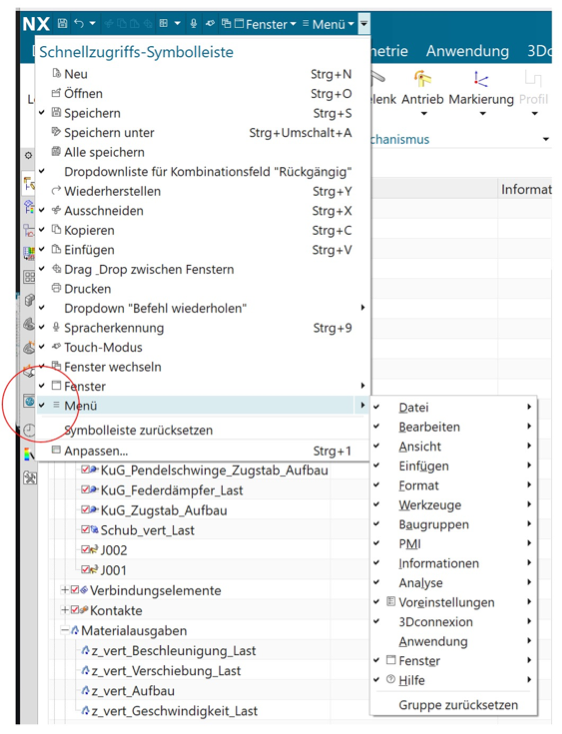This screenshot has width=562, height=734.
Task: Open the repeat command dropdown arrow
Action: tap(177, 23)
